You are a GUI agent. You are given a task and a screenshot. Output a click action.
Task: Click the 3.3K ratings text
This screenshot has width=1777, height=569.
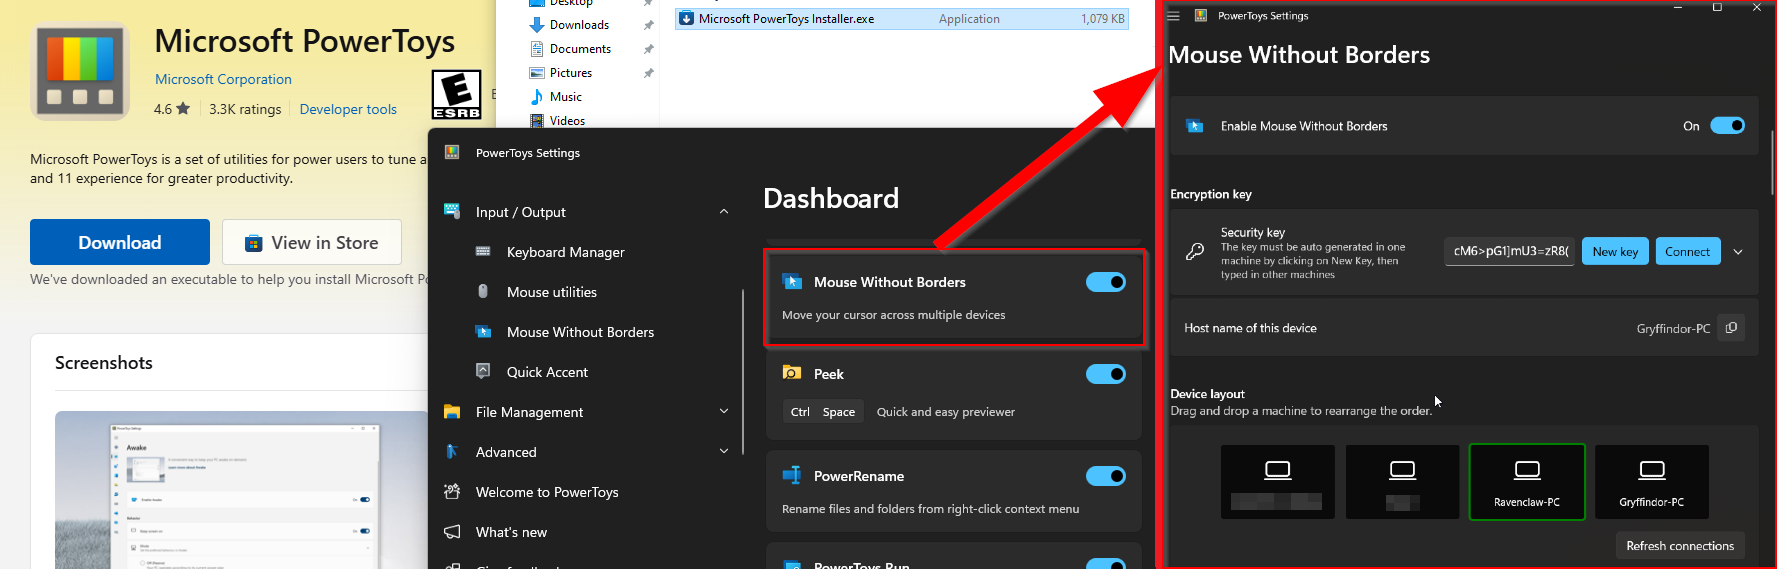(x=245, y=109)
